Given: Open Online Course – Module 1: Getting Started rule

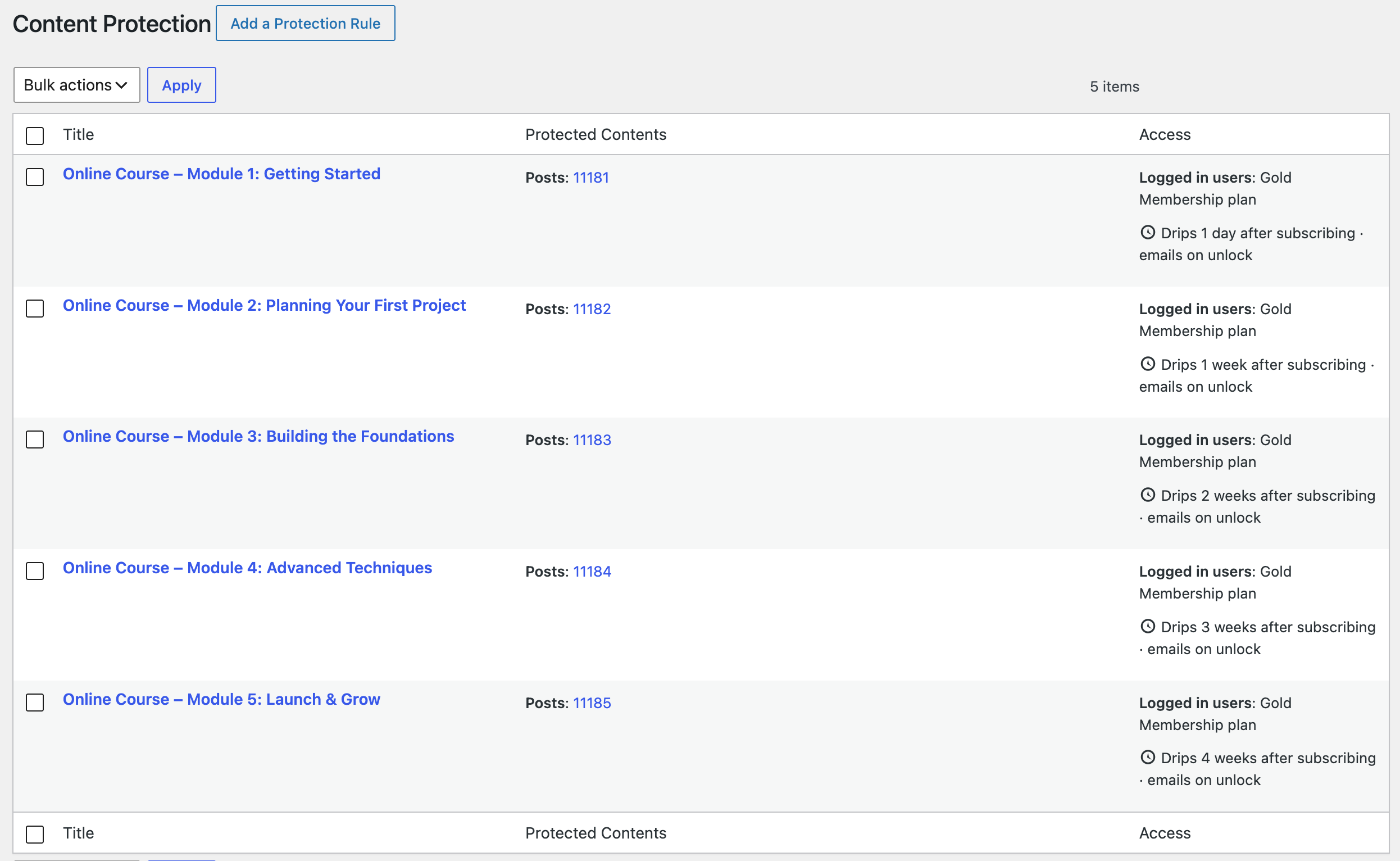Looking at the screenshot, I should pyautogui.click(x=222, y=174).
